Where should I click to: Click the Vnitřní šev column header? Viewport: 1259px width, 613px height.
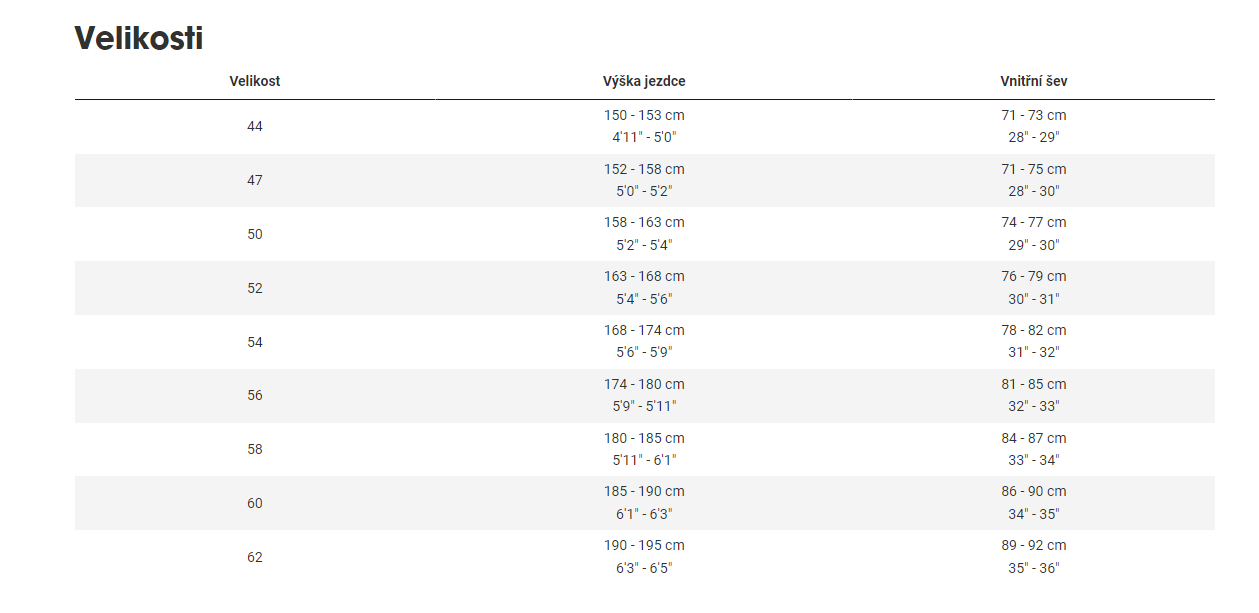click(1034, 81)
